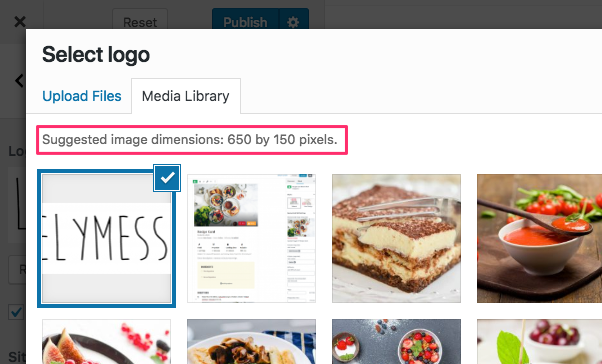Click the Publish button
Image resolution: width=602 pixels, height=364 pixels.
tap(245, 22)
